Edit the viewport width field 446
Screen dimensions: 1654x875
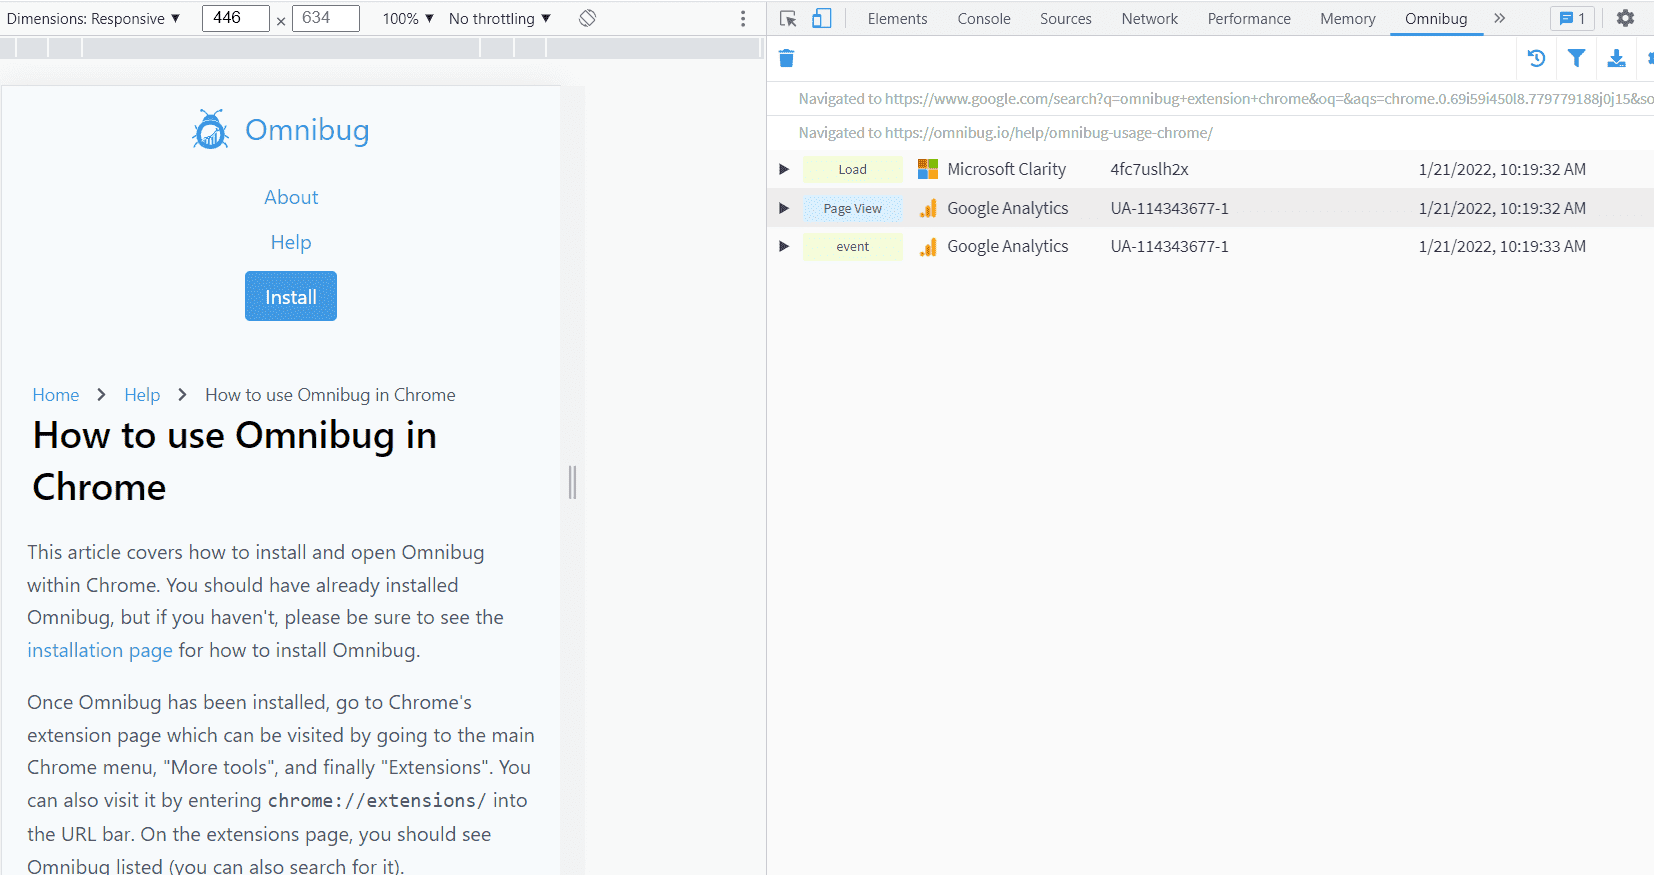(235, 18)
